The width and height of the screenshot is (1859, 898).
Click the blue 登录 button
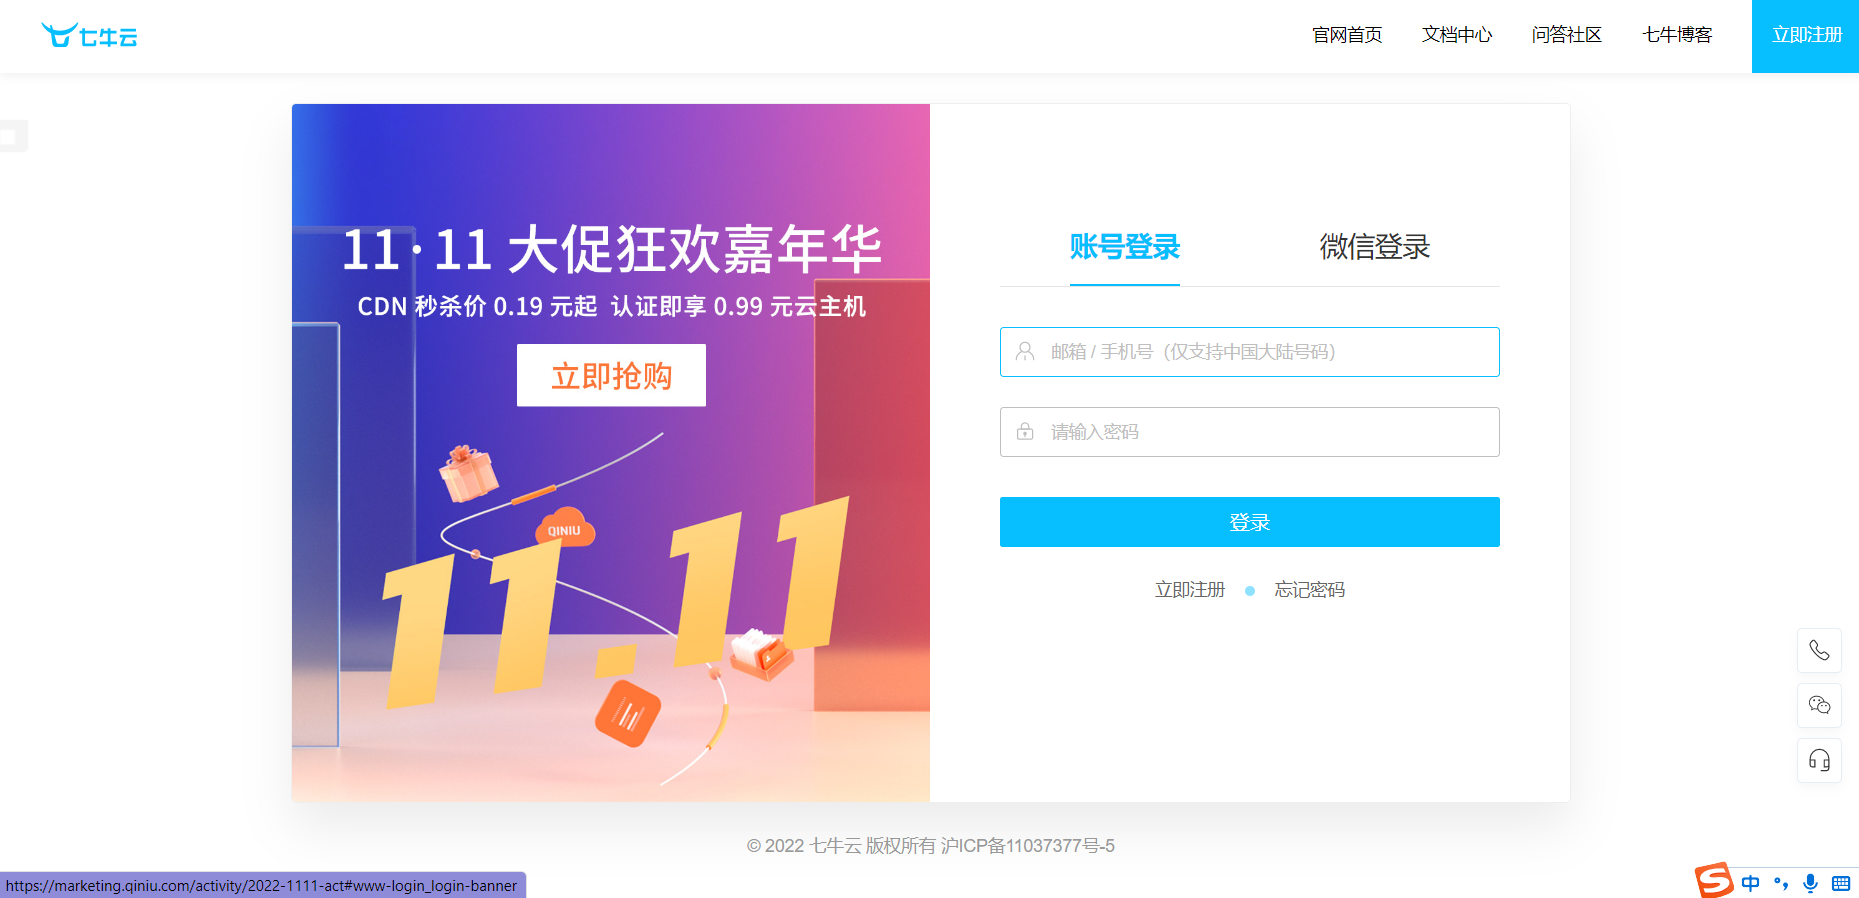1250,522
